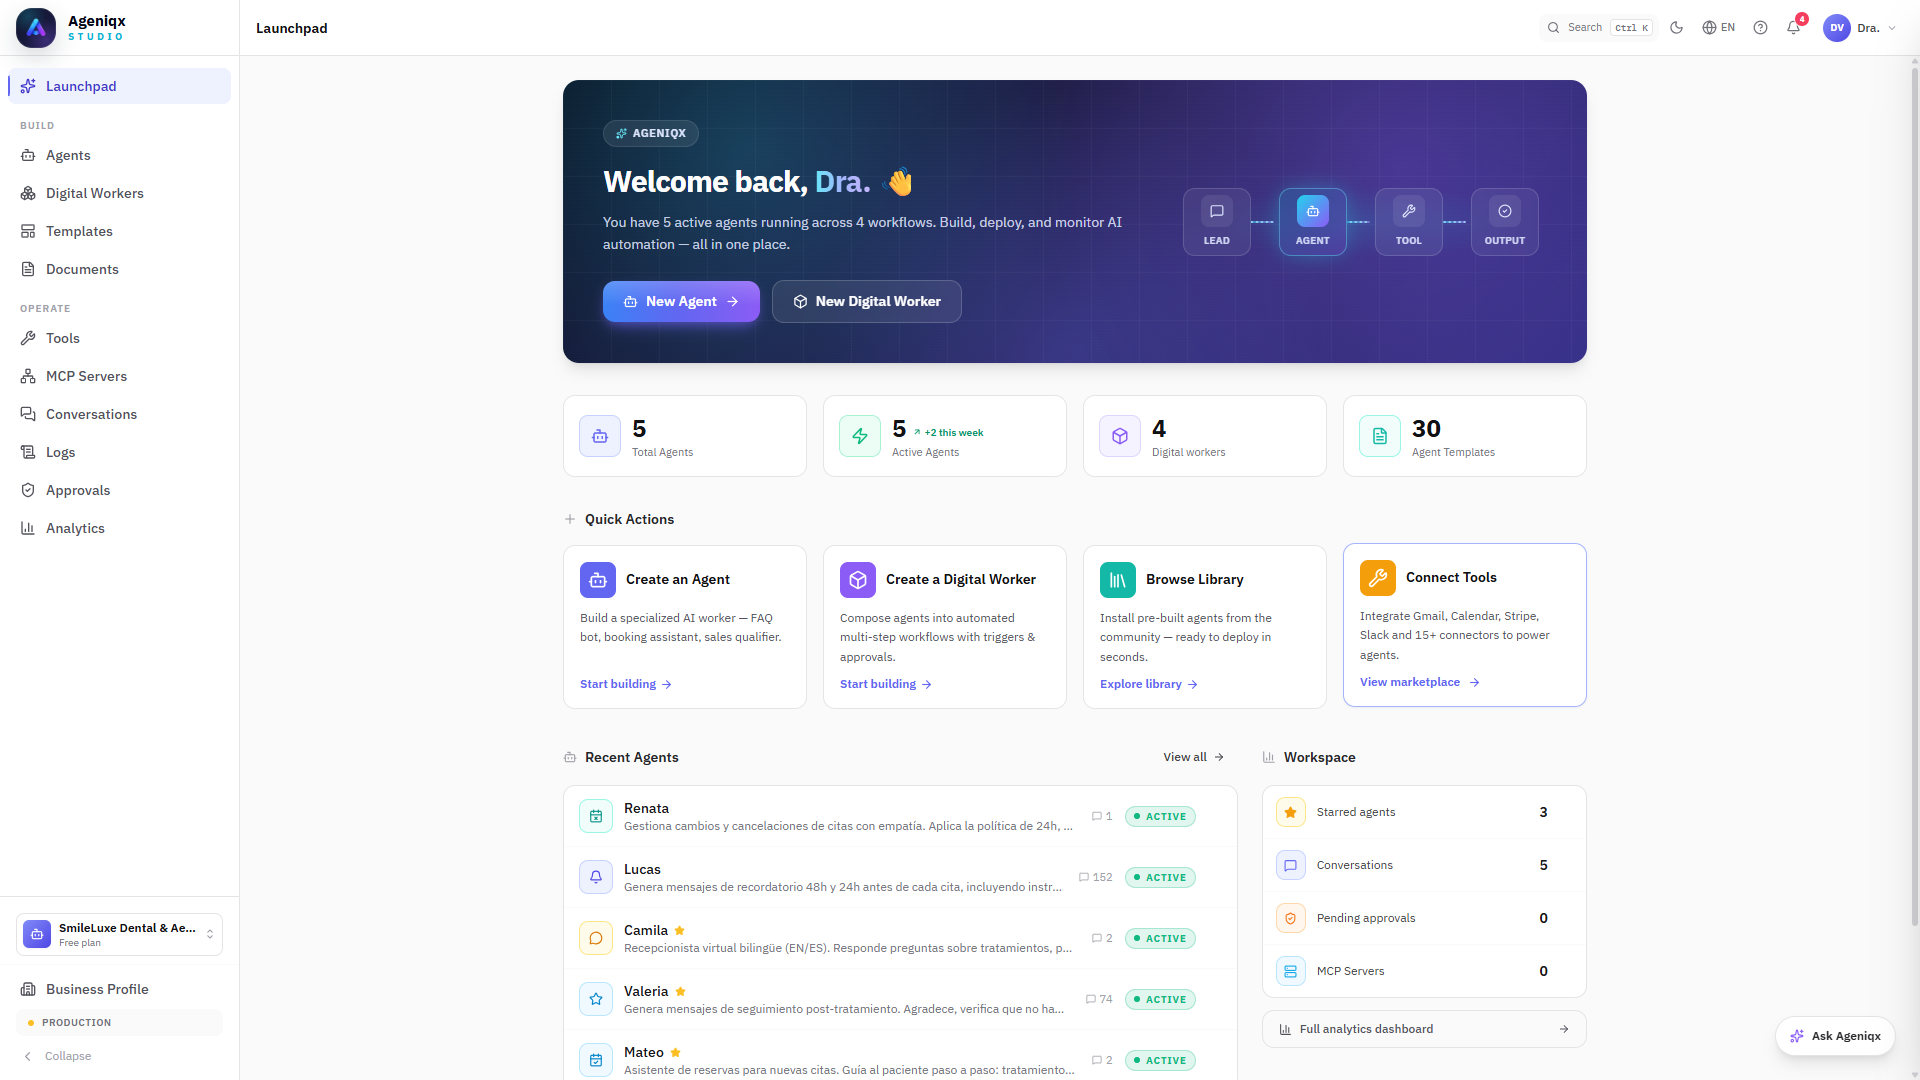Open the Lucas agent row

tap(900, 878)
